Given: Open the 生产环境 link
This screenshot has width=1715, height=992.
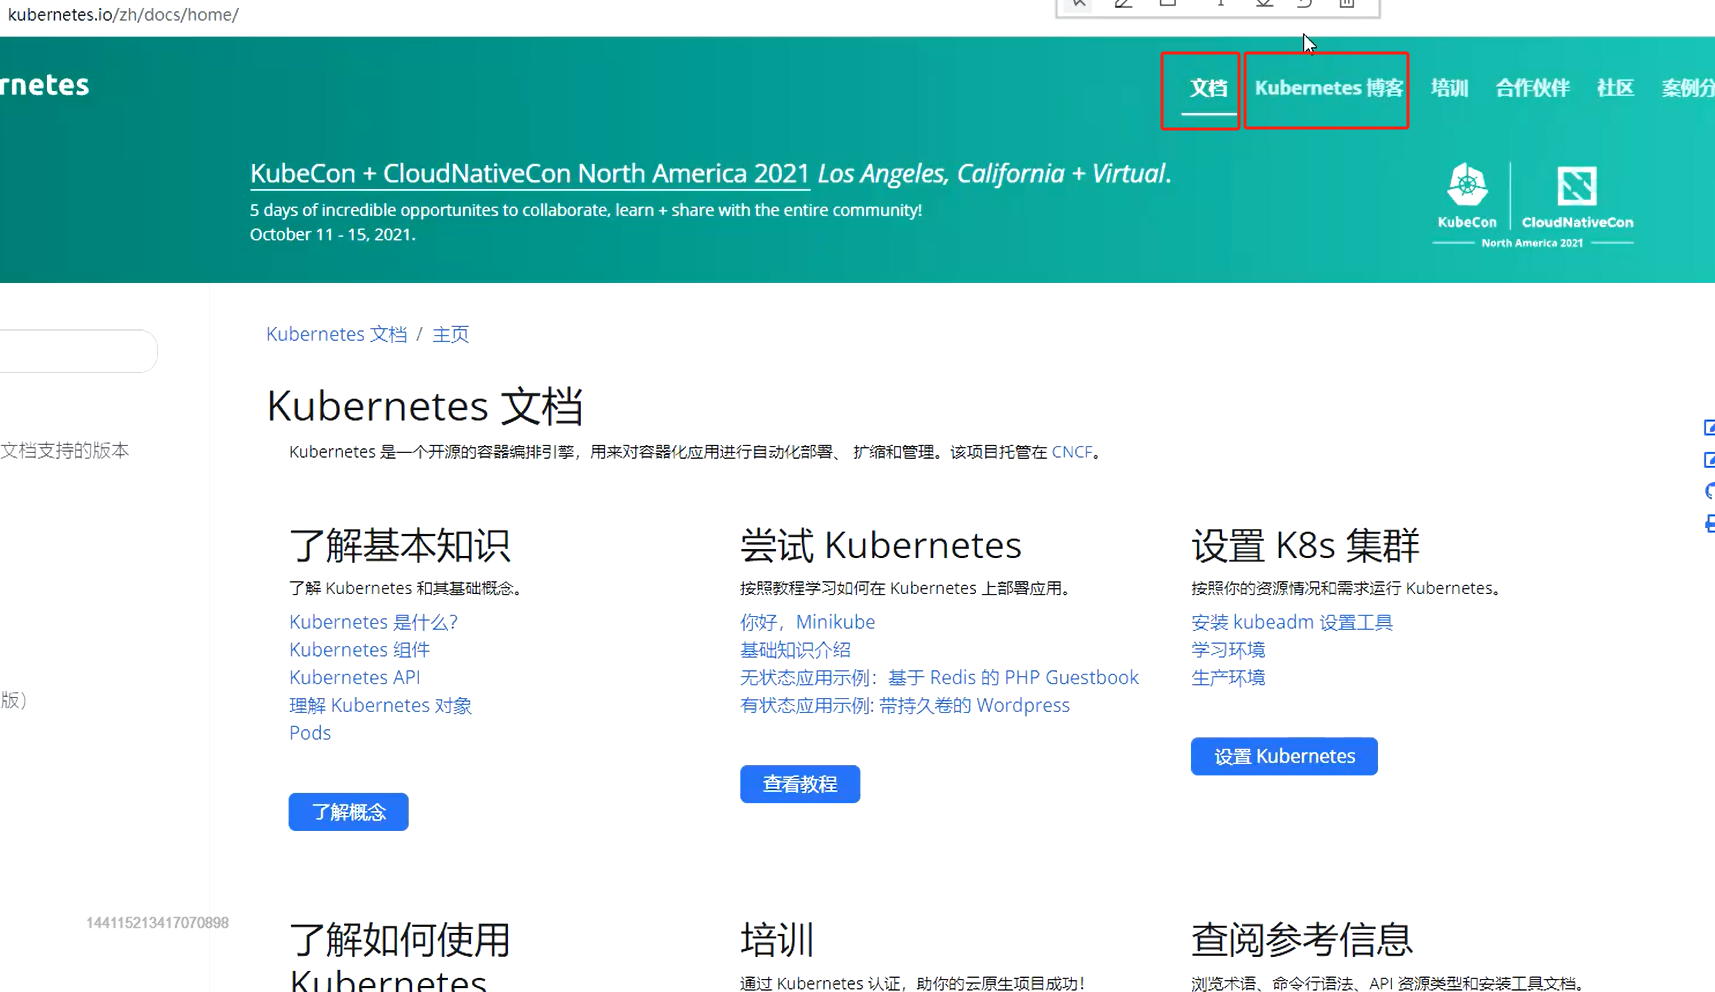Looking at the screenshot, I should 1228,677.
